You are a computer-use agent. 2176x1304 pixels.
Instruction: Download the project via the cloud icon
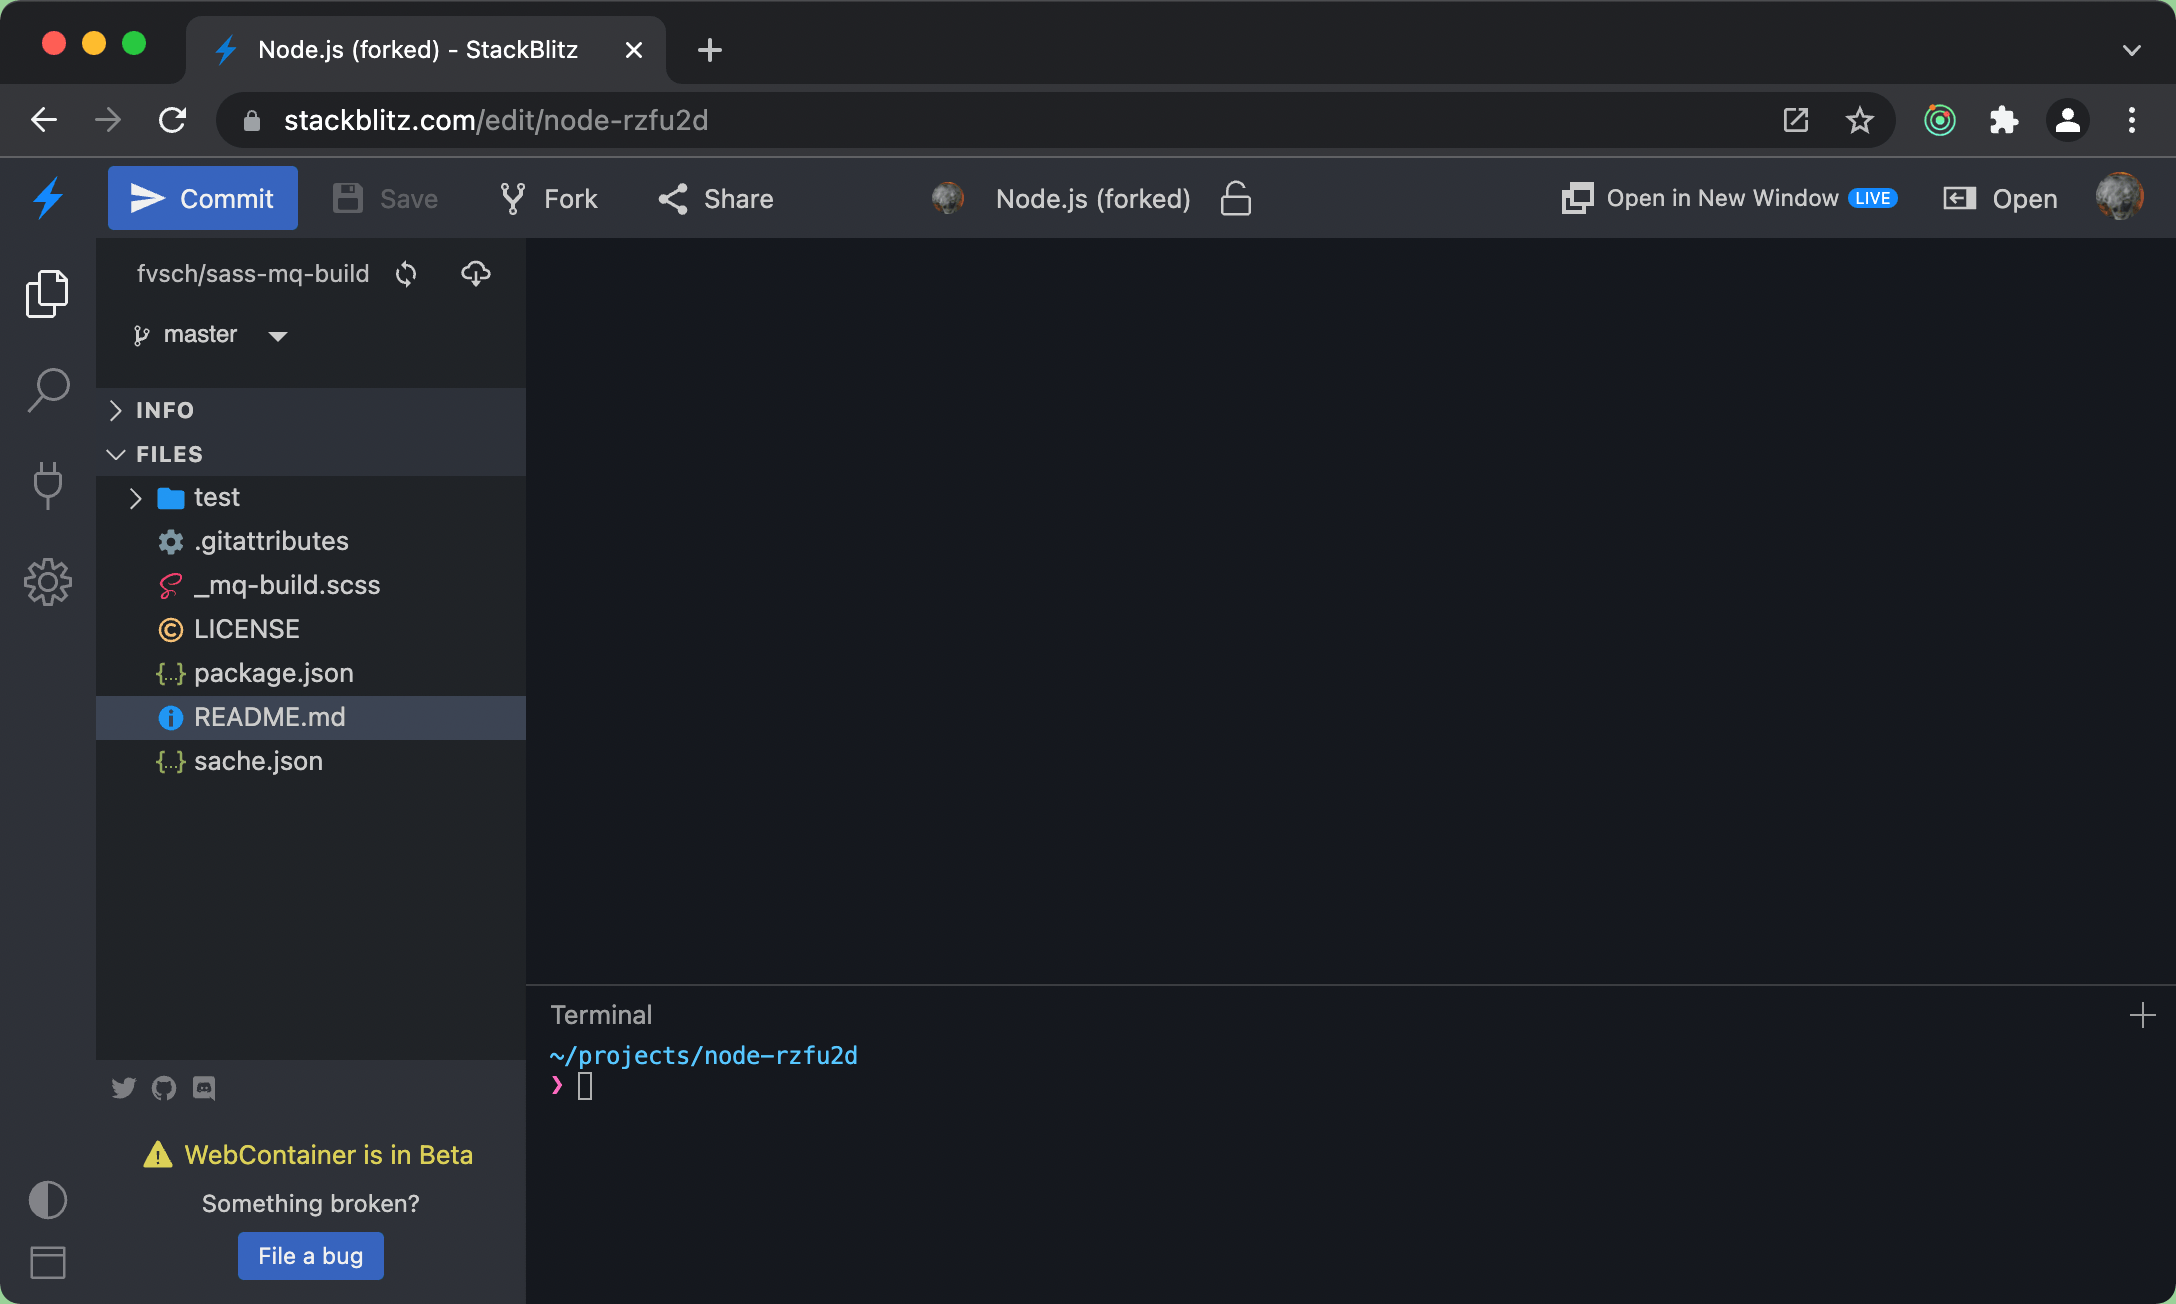pos(476,274)
